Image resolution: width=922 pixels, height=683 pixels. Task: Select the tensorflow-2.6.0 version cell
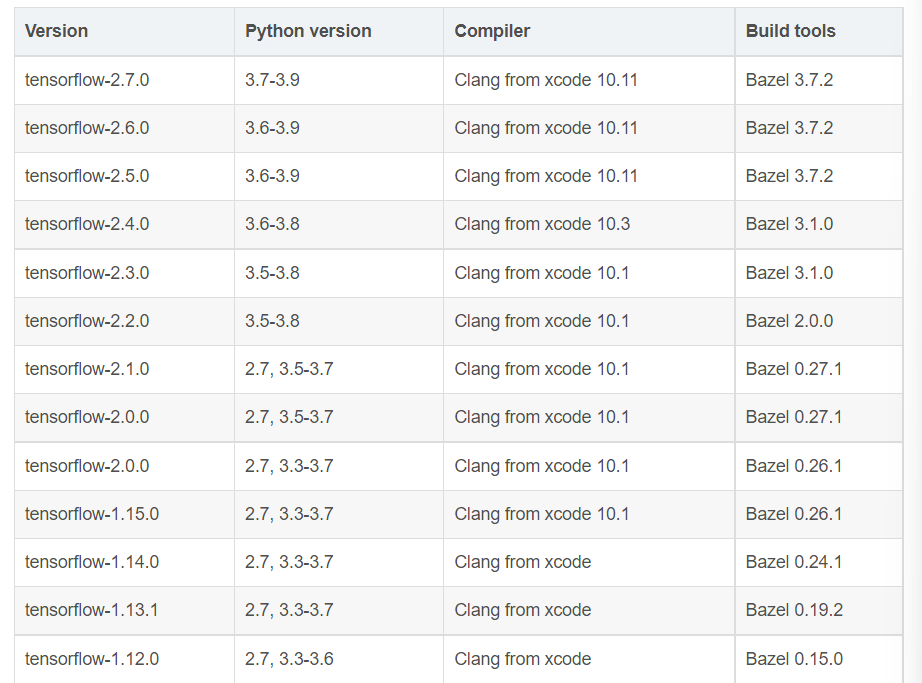pyautogui.click(x=87, y=128)
